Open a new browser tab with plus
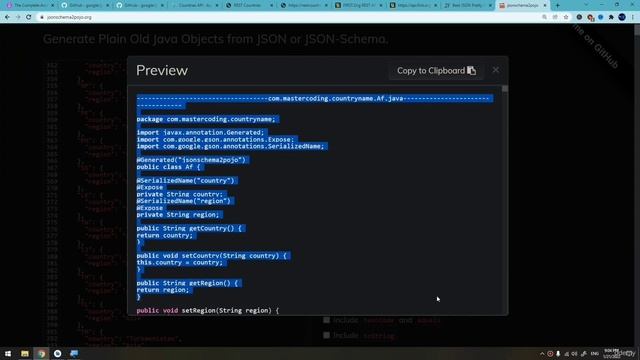The image size is (640, 360). click(558, 5)
